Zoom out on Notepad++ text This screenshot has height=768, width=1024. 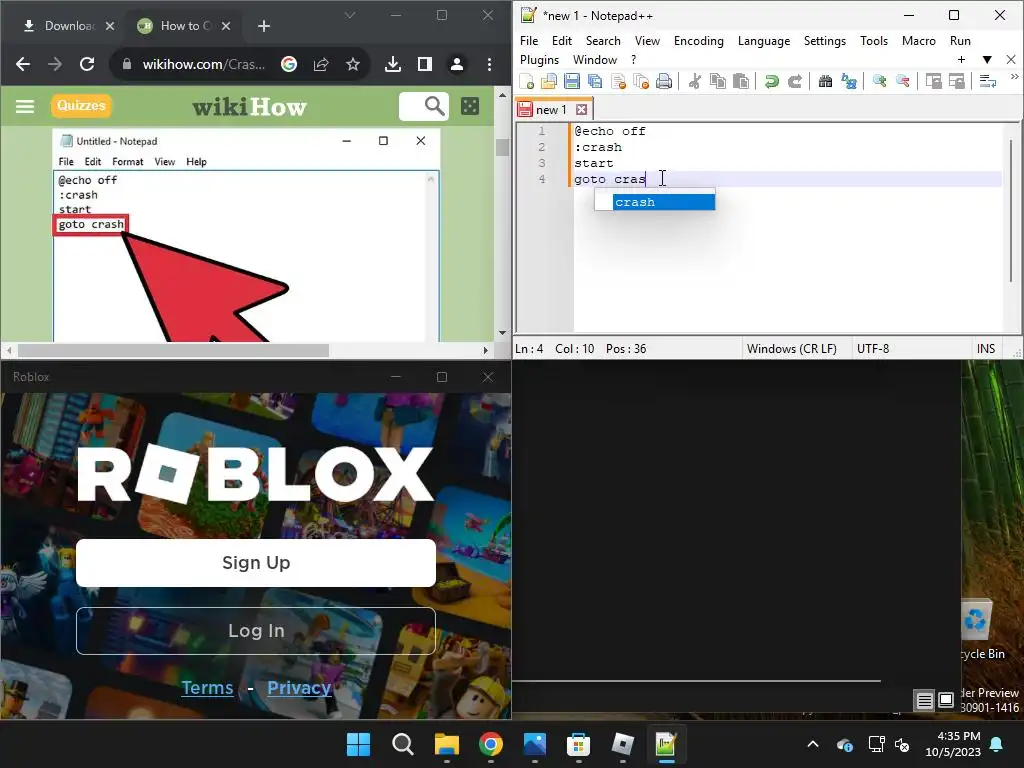pos(903,82)
